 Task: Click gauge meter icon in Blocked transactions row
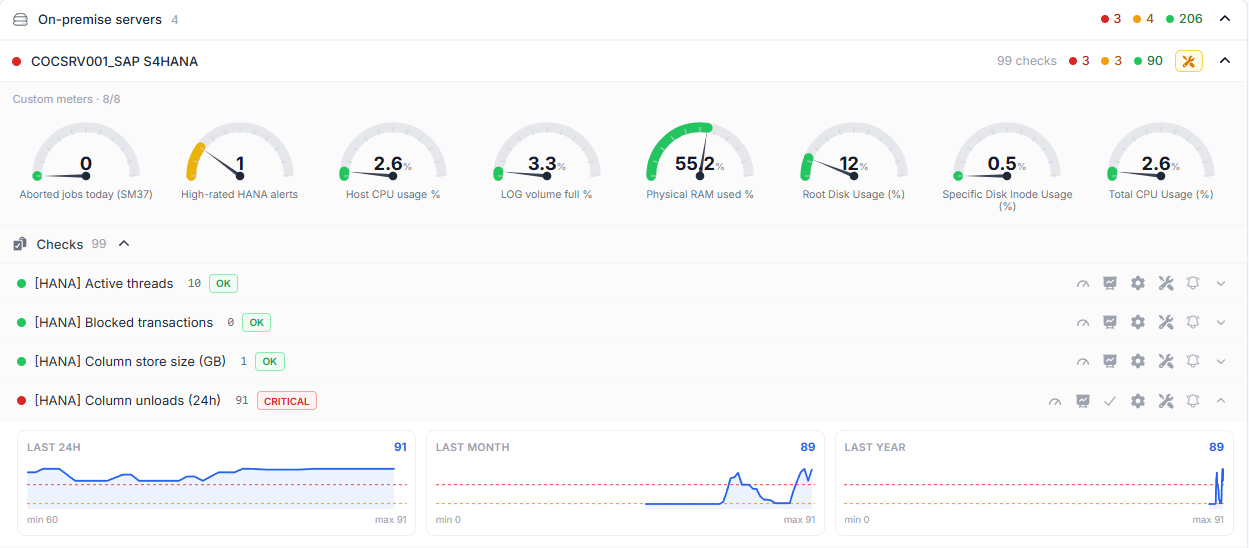click(x=1083, y=322)
